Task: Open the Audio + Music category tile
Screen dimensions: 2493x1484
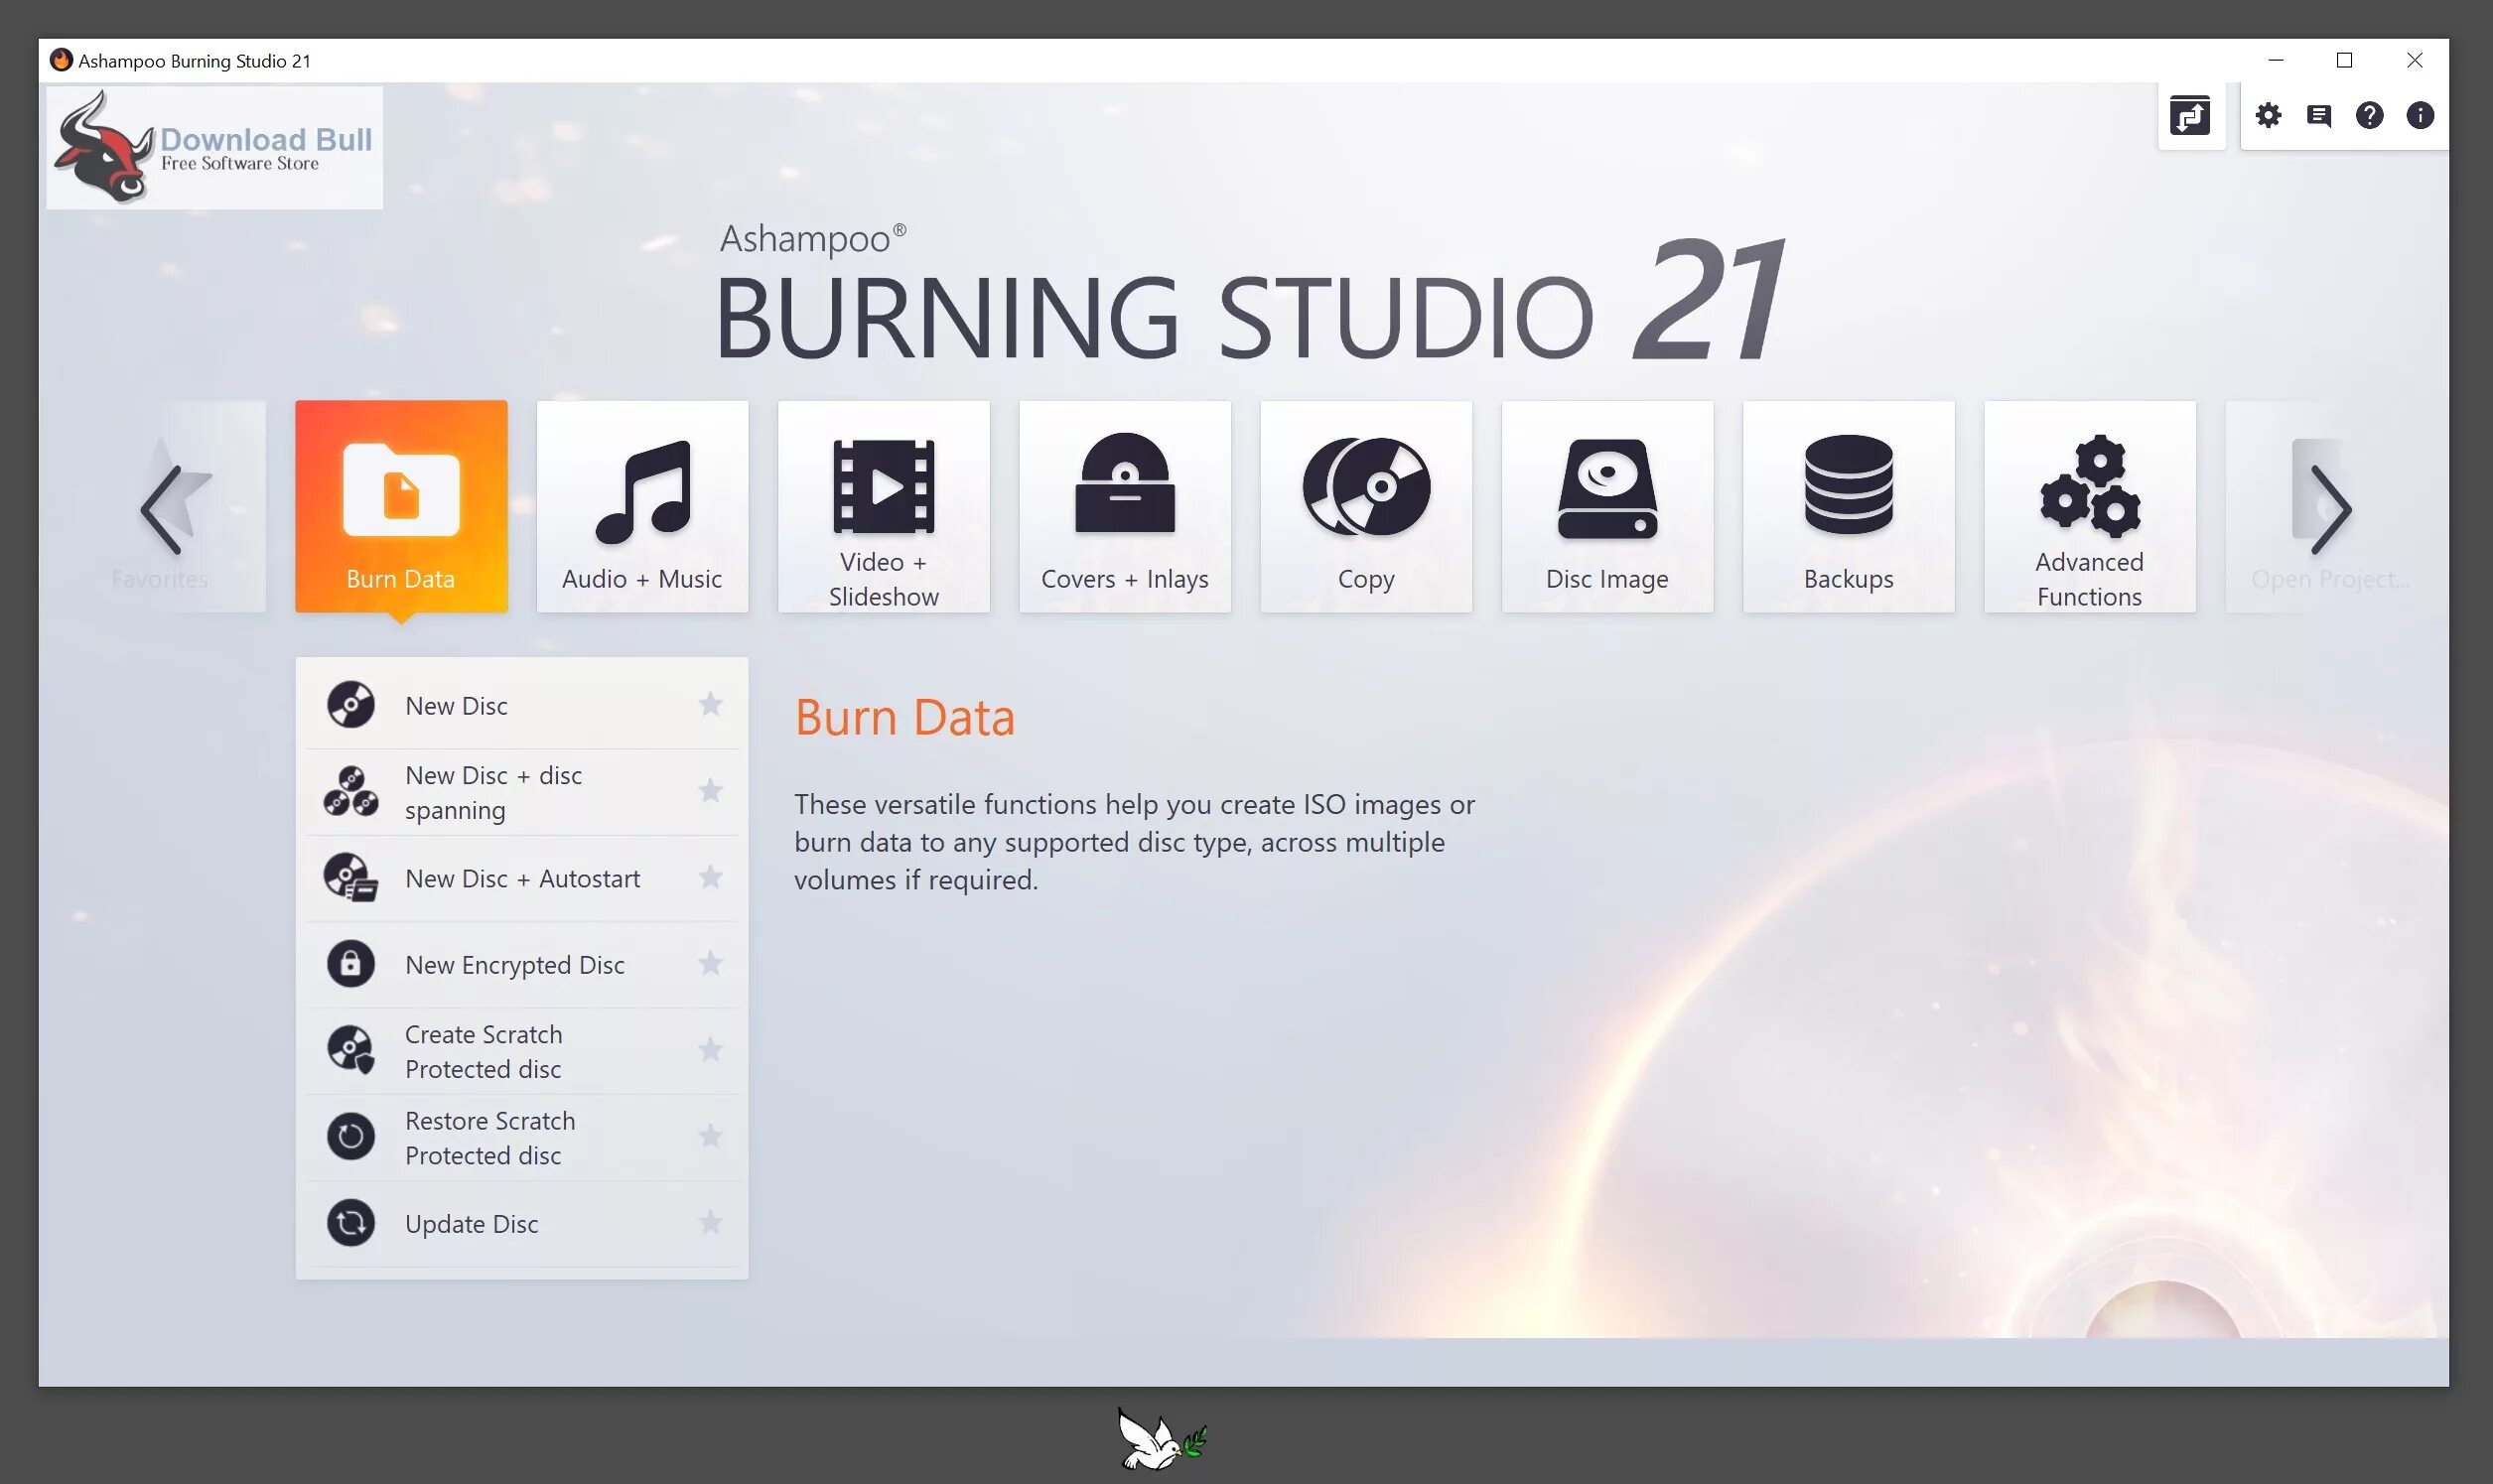Action: 642,507
